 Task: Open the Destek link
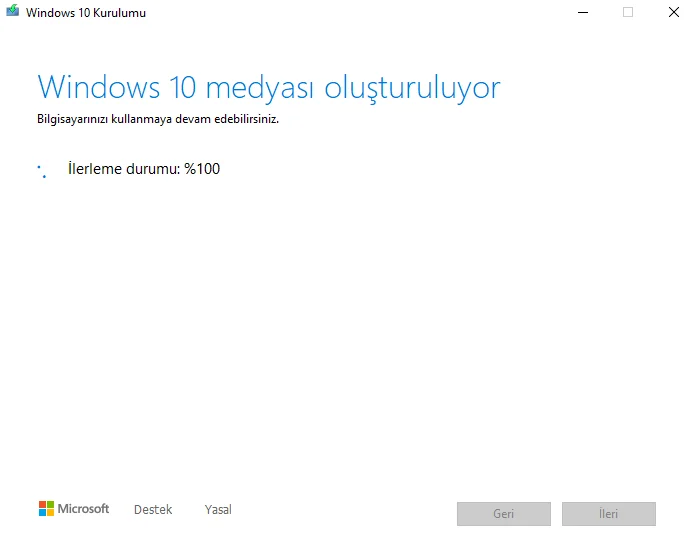coord(153,510)
